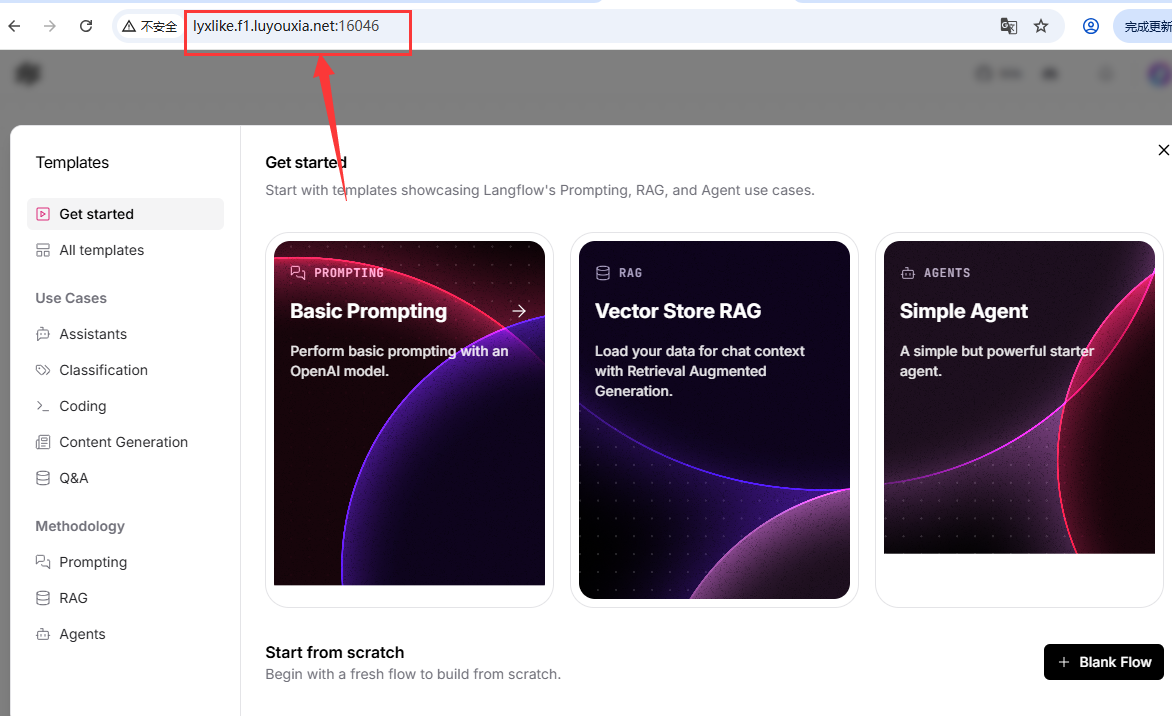Click the 'Load your data for chat' description
The image size is (1172, 716).
[700, 371]
